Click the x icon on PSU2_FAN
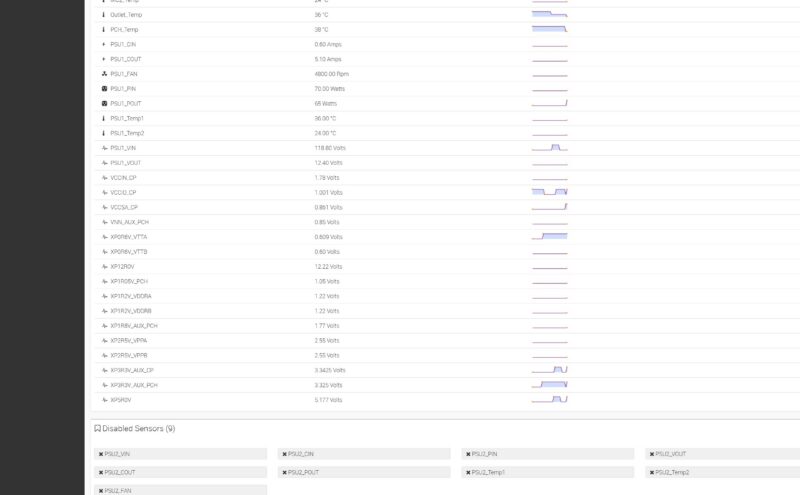This screenshot has height=495, width=800. point(101,491)
